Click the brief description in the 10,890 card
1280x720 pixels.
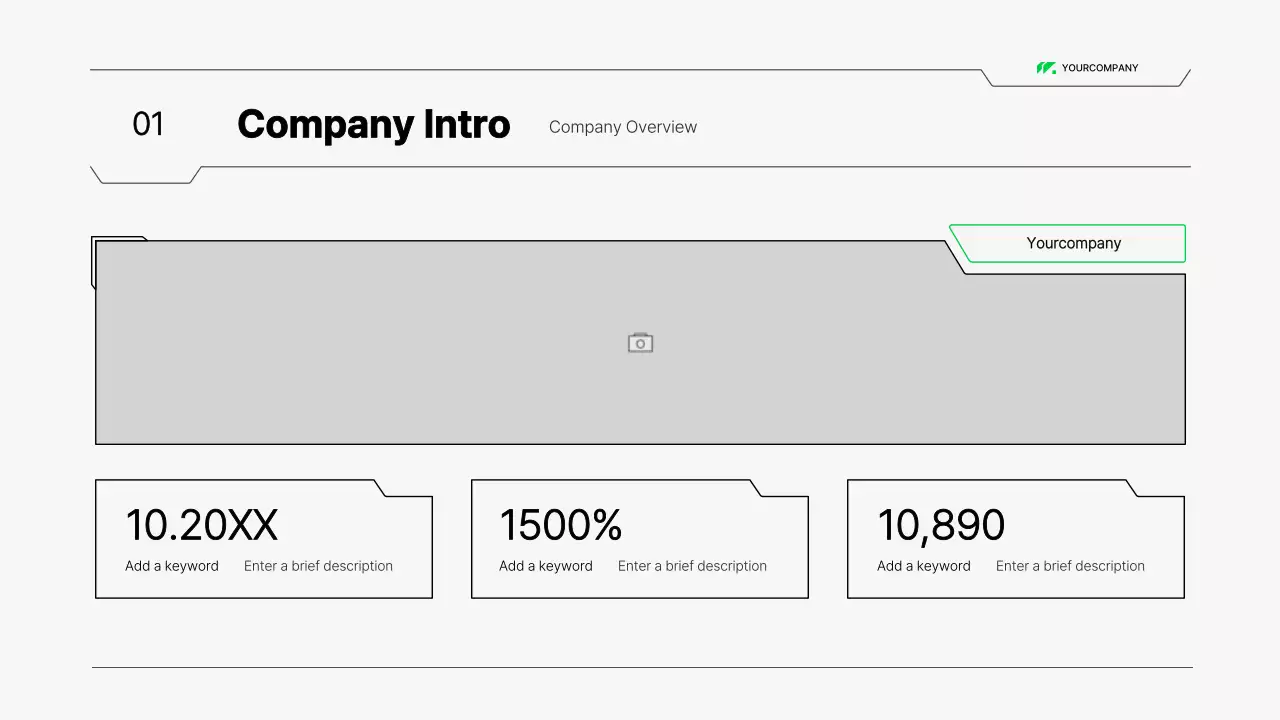(1070, 566)
